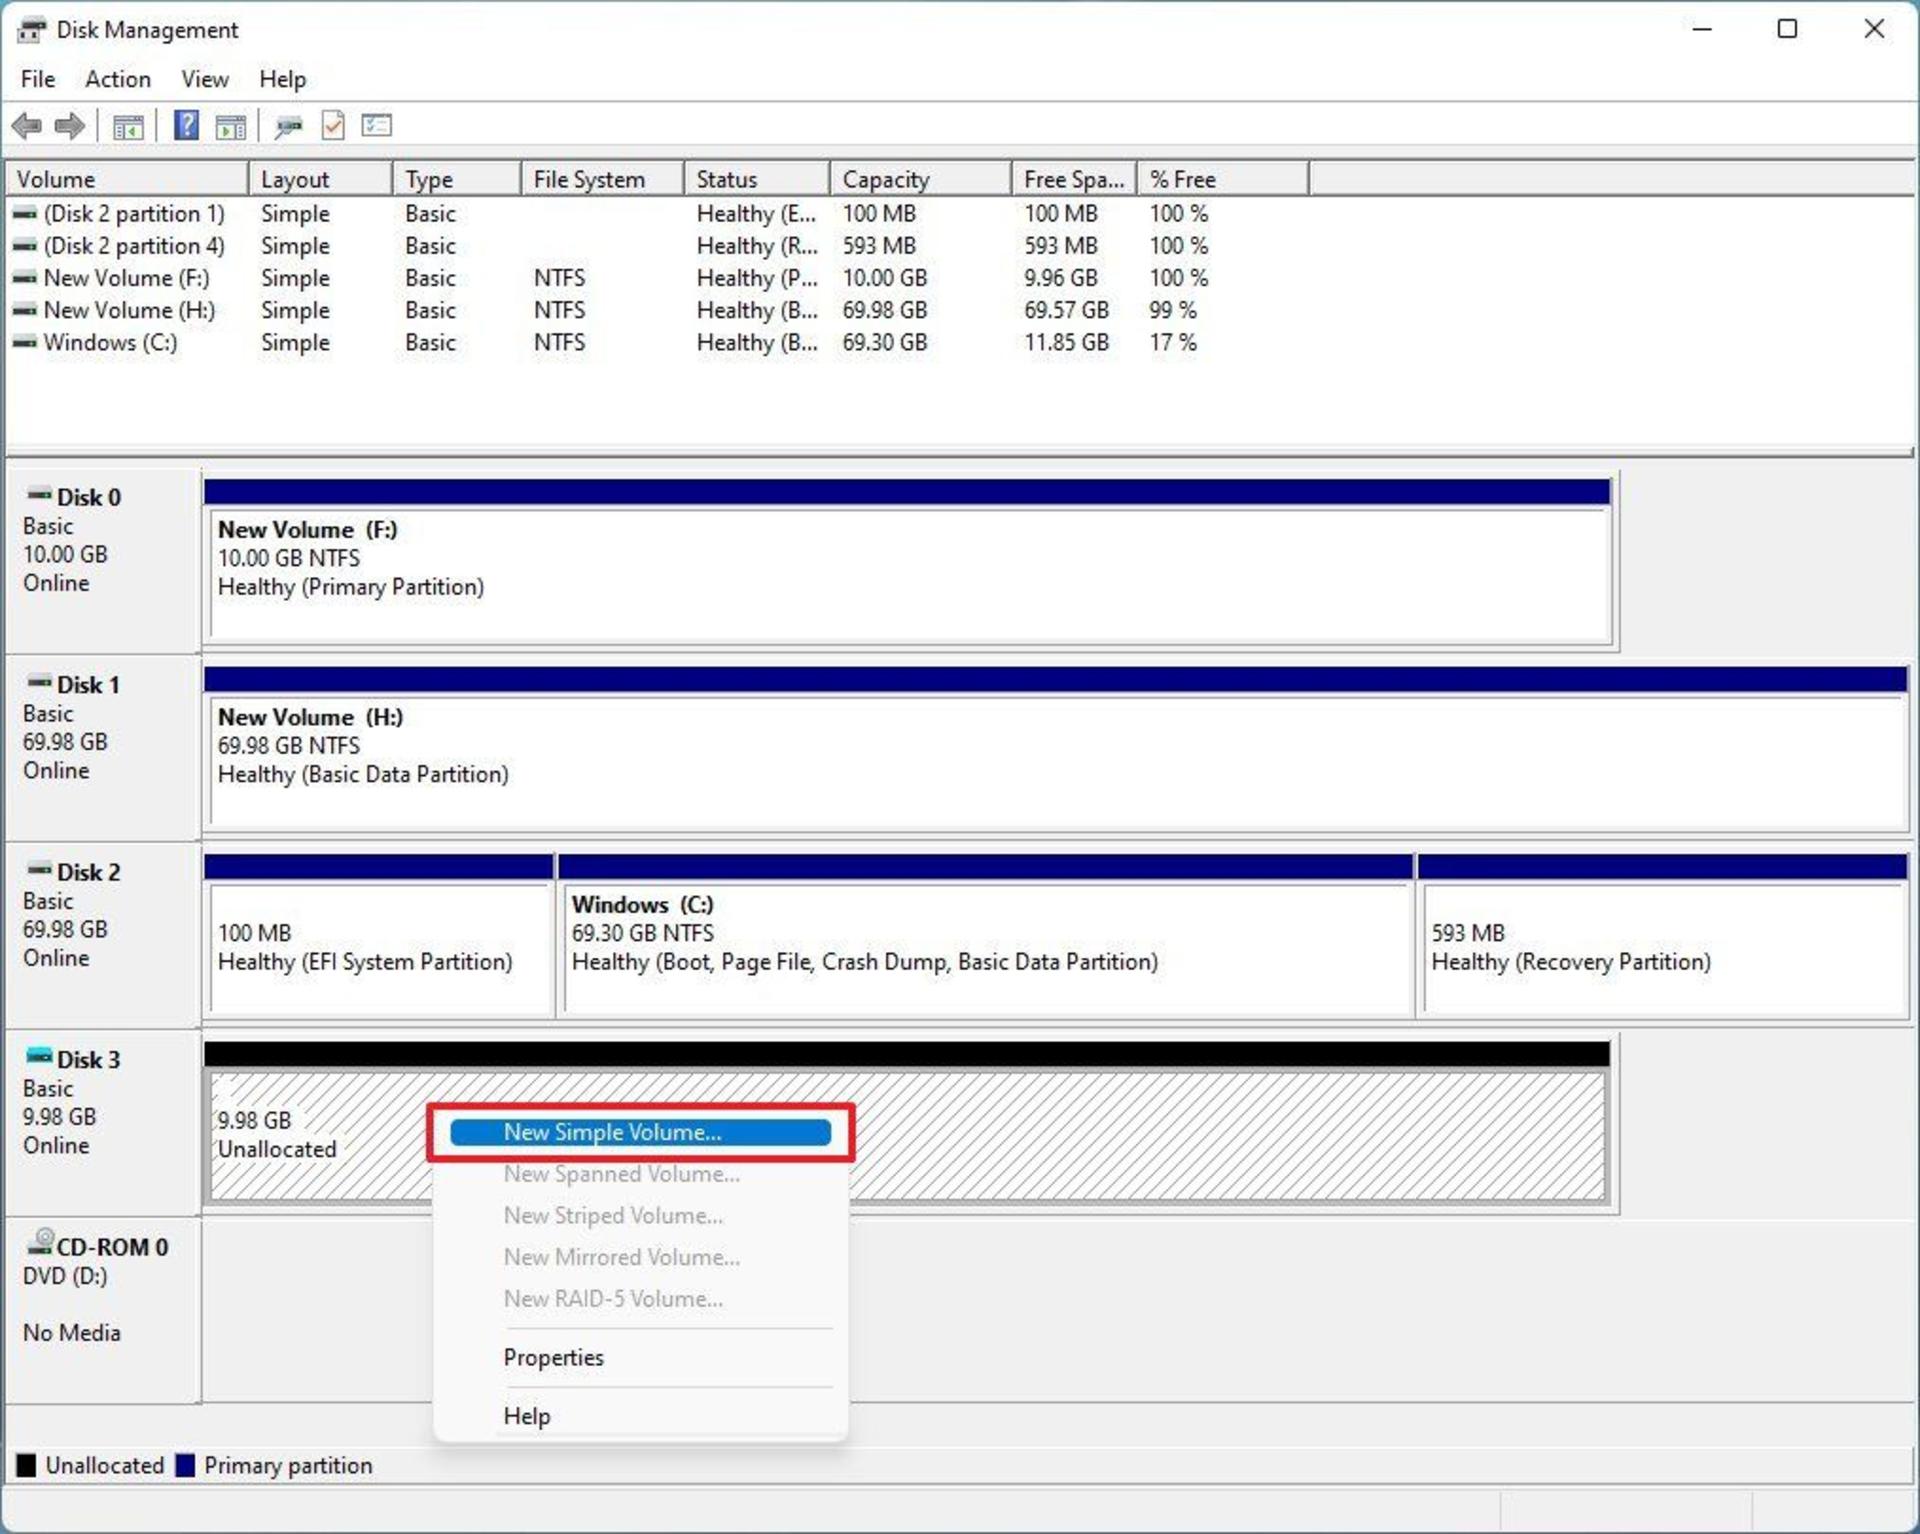1920x1534 pixels.
Task: Click the Show/Hide Console Tree icon
Action: tap(128, 126)
